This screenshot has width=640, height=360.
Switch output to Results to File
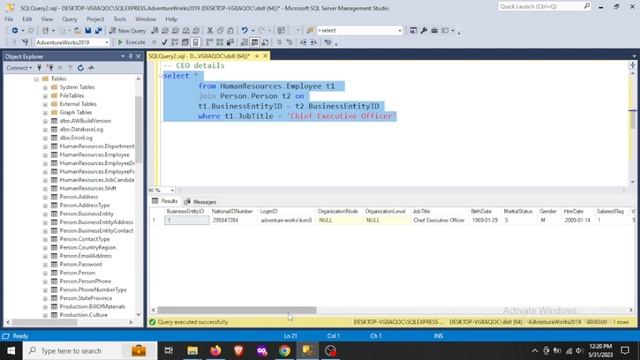point(265,42)
